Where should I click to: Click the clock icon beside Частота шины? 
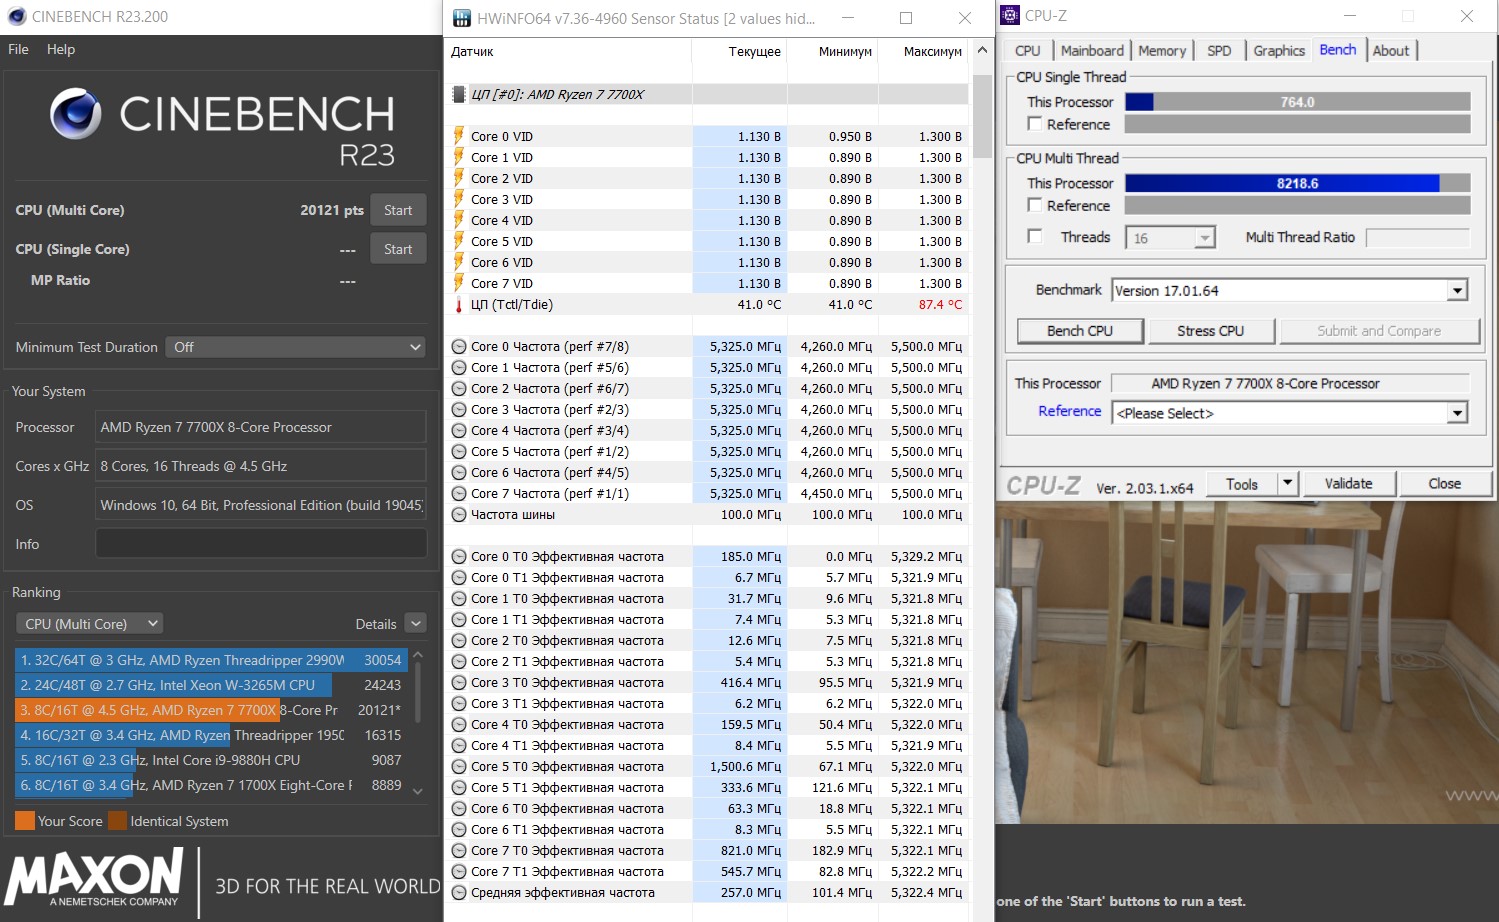pyautogui.click(x=459, y=515)
